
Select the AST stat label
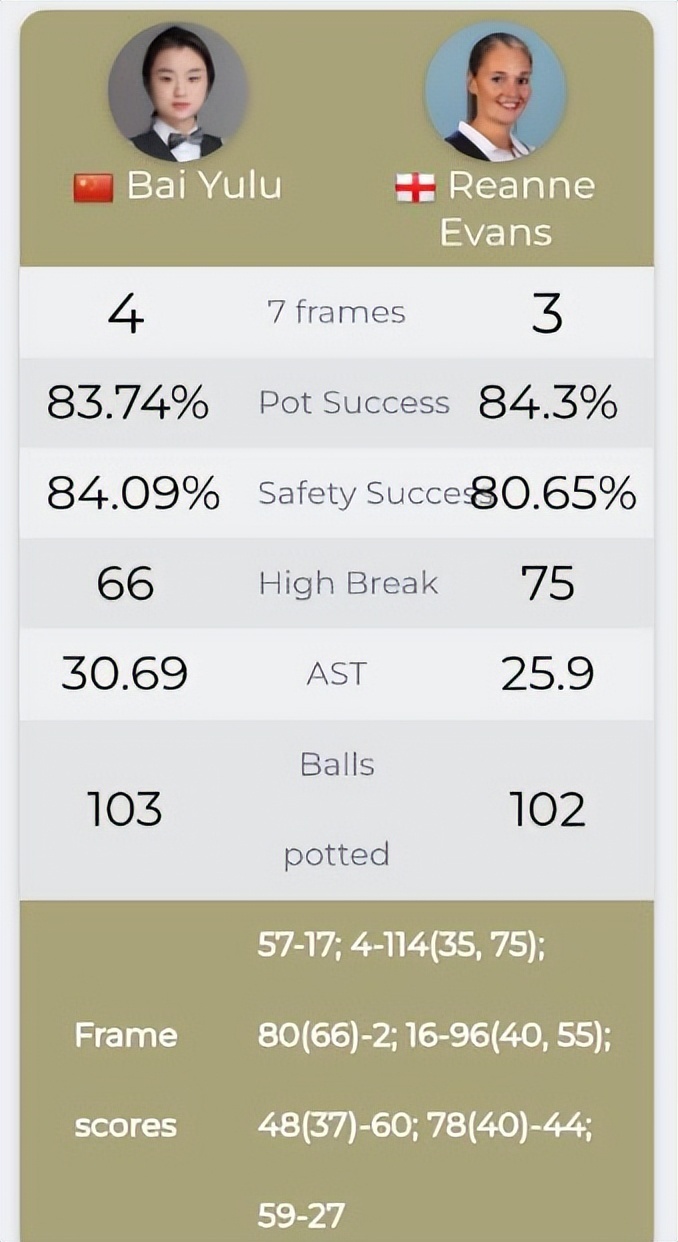coord(336,674)
